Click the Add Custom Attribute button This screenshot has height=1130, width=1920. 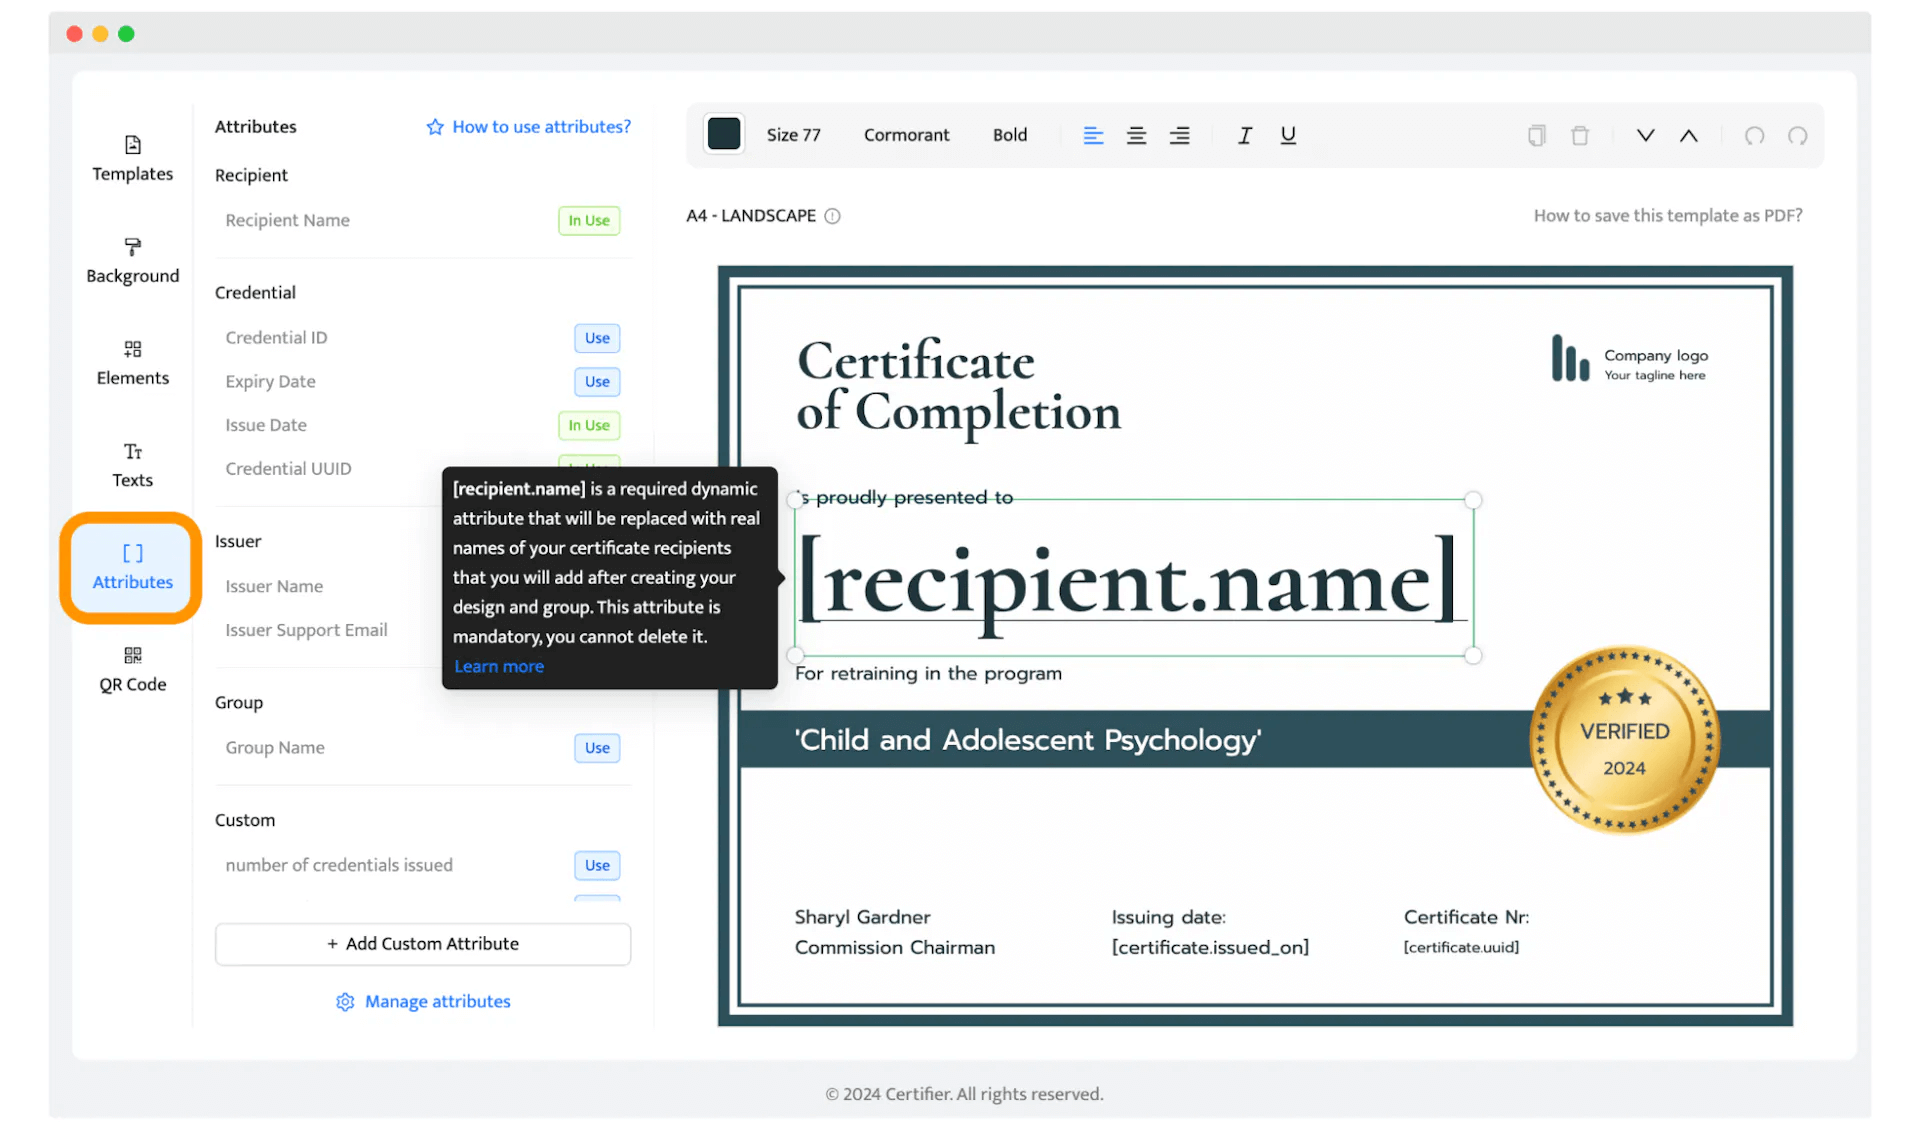(x=423, y=943)
